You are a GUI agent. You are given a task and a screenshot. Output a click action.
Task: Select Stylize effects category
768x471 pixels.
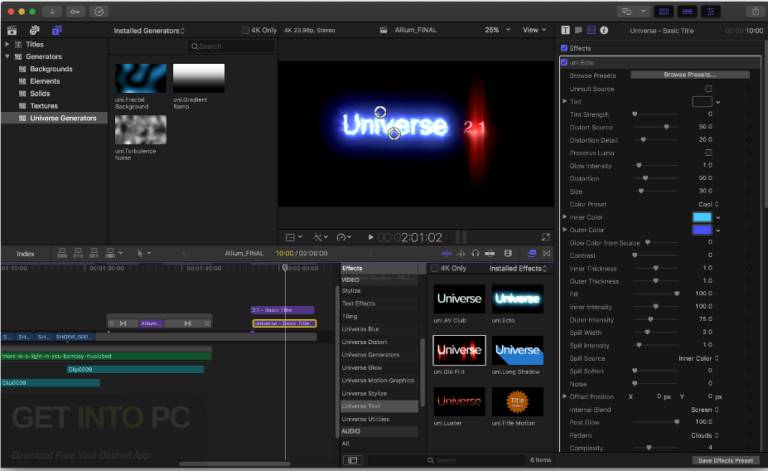pyautogui.click(x=351, y=291)
